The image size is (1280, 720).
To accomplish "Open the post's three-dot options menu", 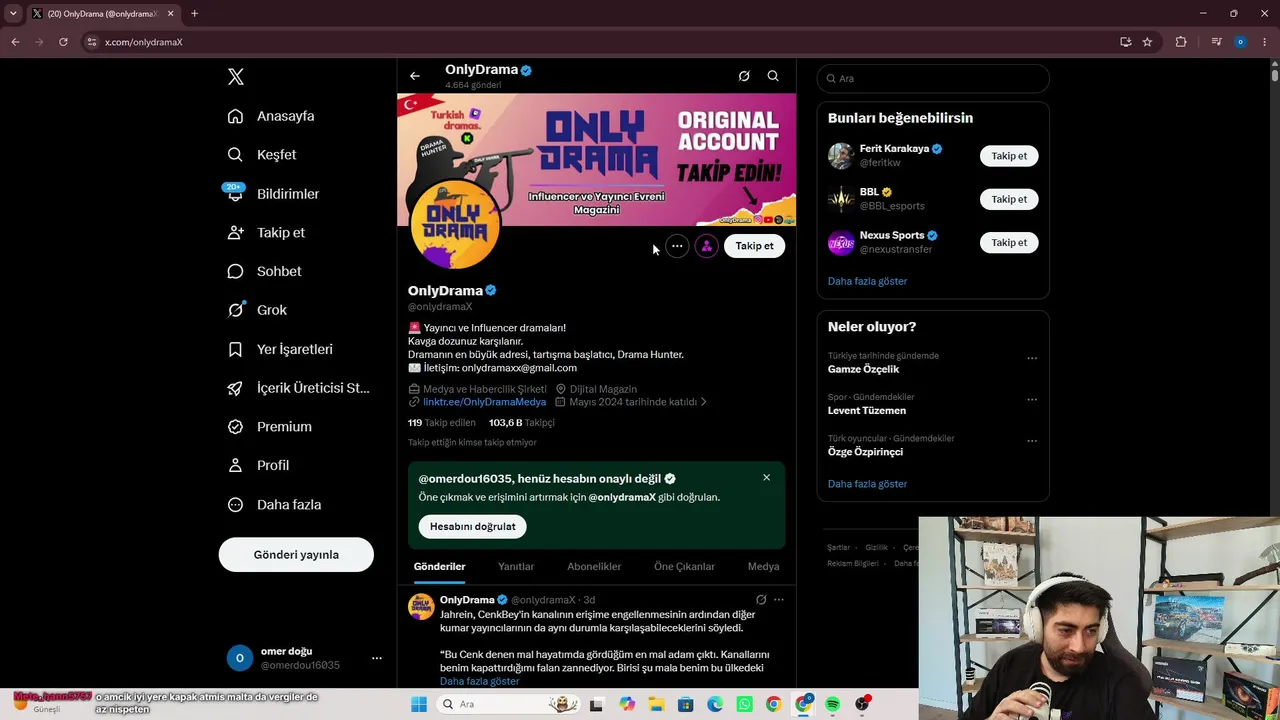I will click(x=779, y=600).
